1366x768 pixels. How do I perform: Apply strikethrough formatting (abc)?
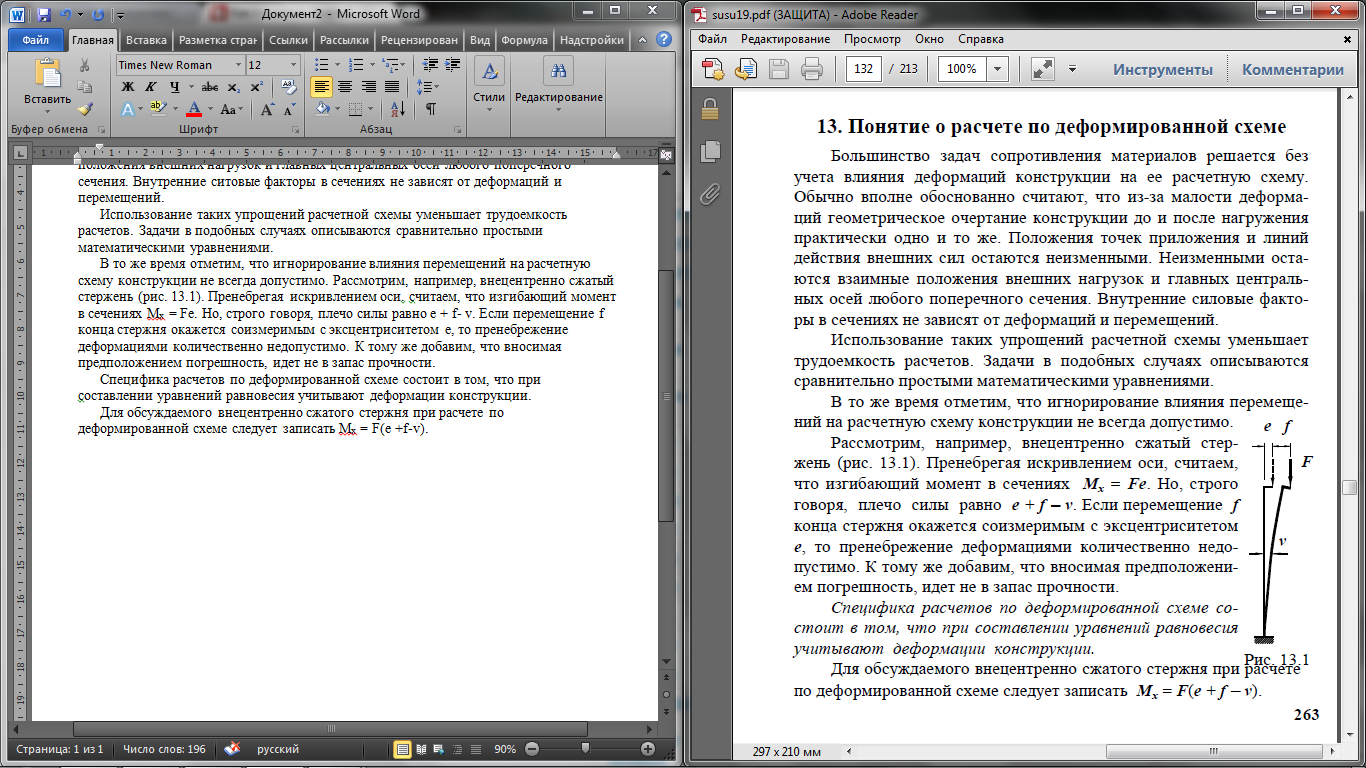tap(210, 87)
